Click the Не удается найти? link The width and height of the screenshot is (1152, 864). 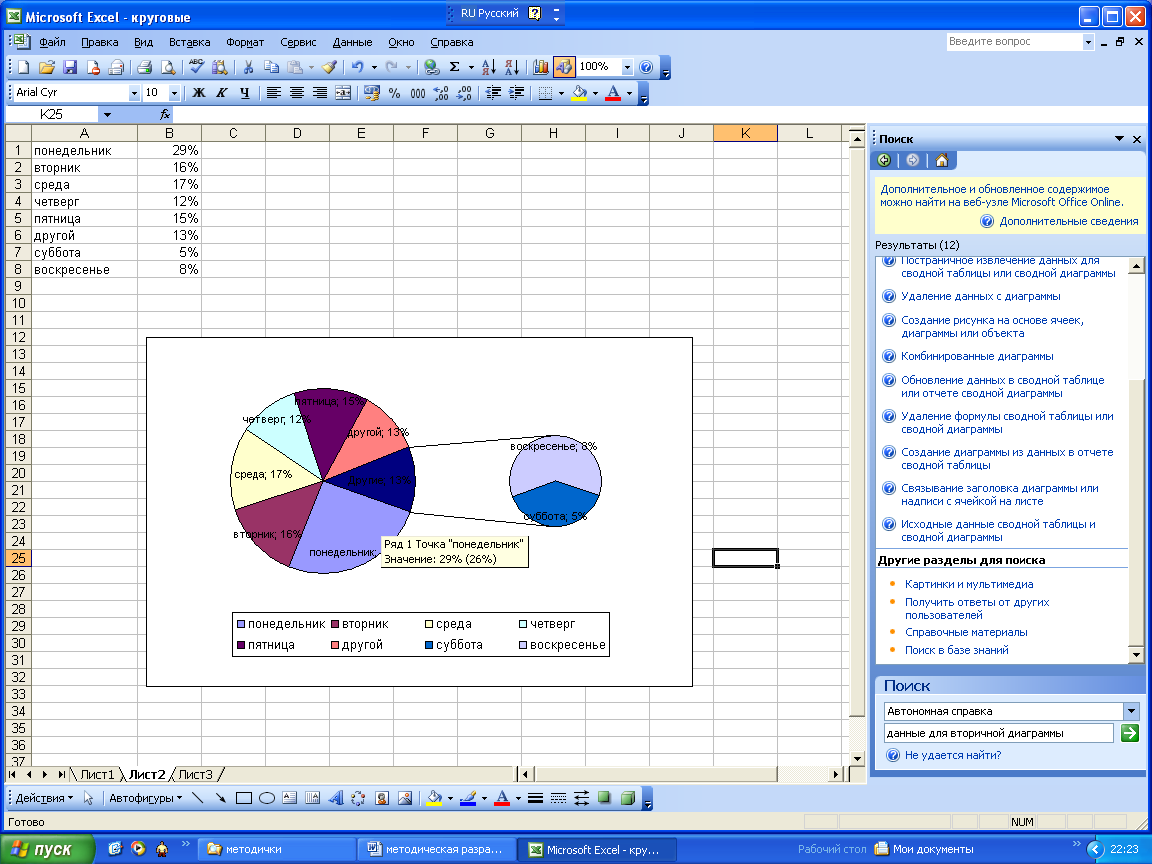point(953,755)
